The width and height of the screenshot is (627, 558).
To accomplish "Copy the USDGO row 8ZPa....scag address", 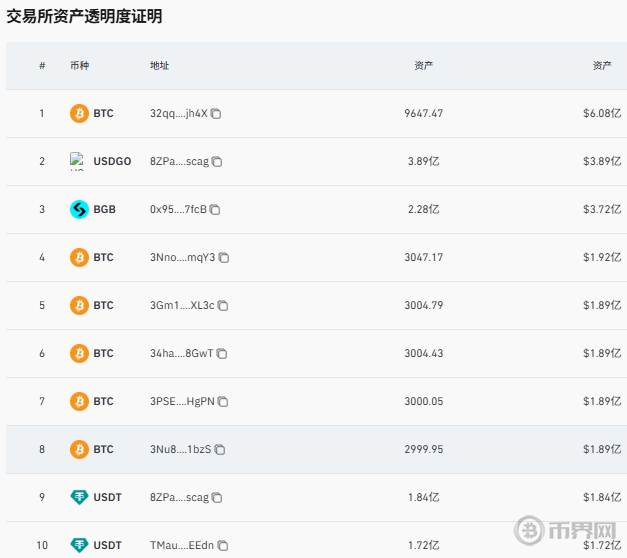I will [x=217, y=162].
